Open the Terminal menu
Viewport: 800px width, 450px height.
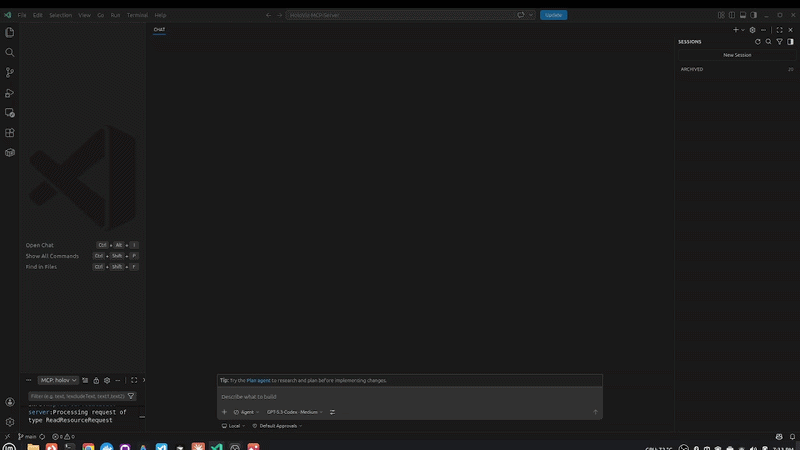137,15
